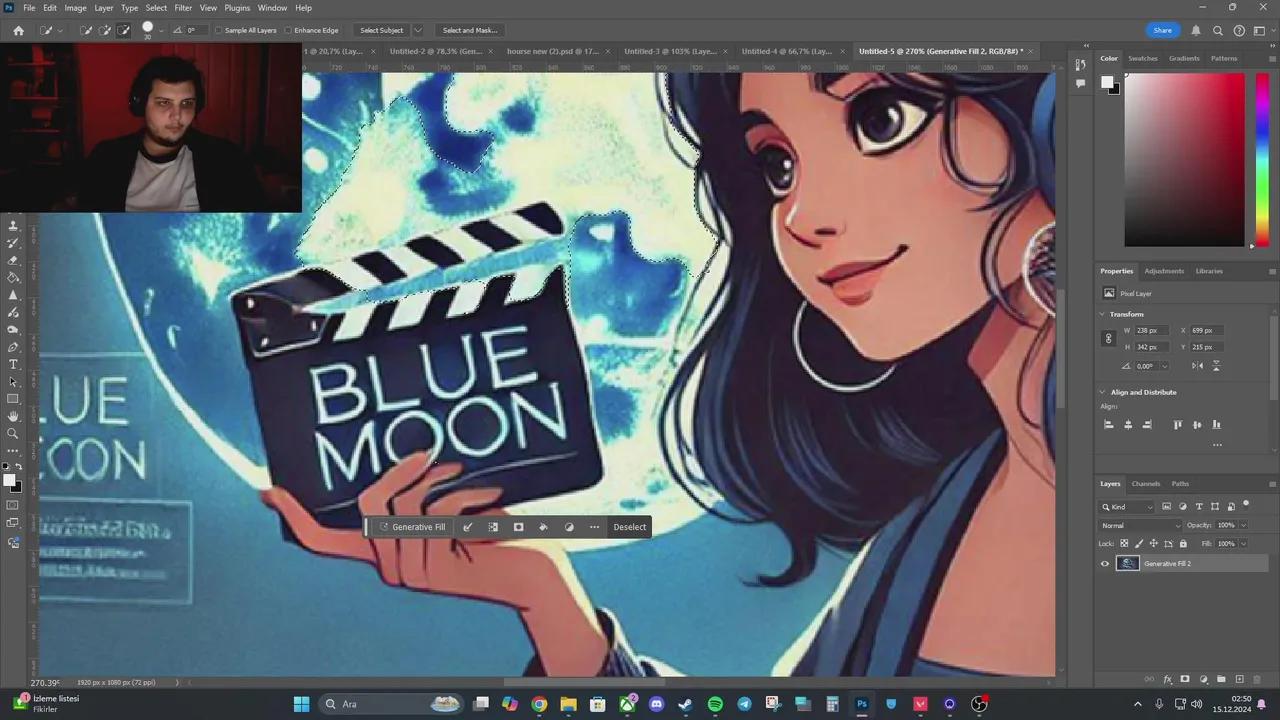Open the Plugins menu
Viewport: 1280px width, 720px height.
click(237, 8)
